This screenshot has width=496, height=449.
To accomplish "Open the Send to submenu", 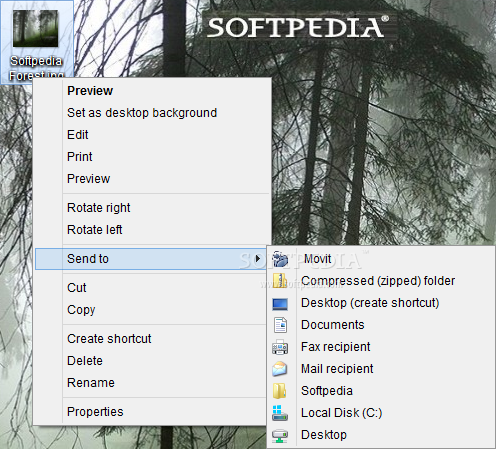I will coord(151,259).
